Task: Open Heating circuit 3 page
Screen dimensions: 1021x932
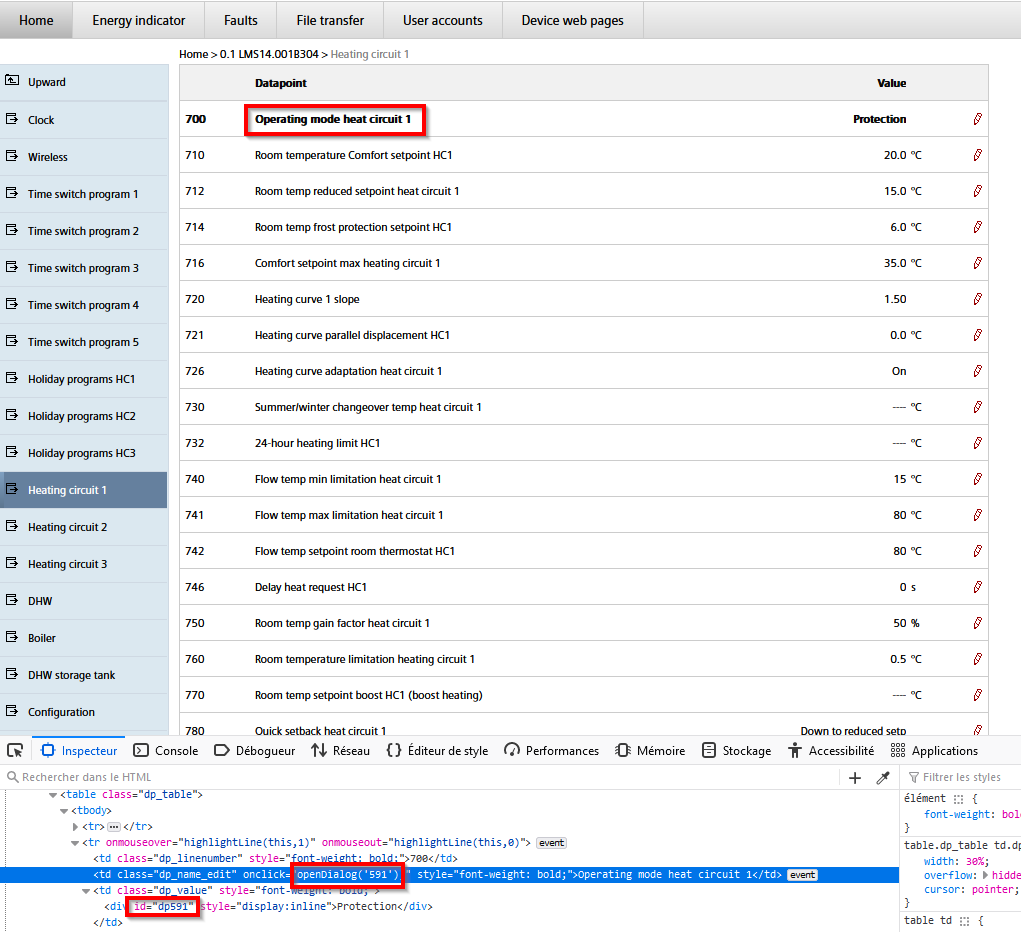Action: 84,564
